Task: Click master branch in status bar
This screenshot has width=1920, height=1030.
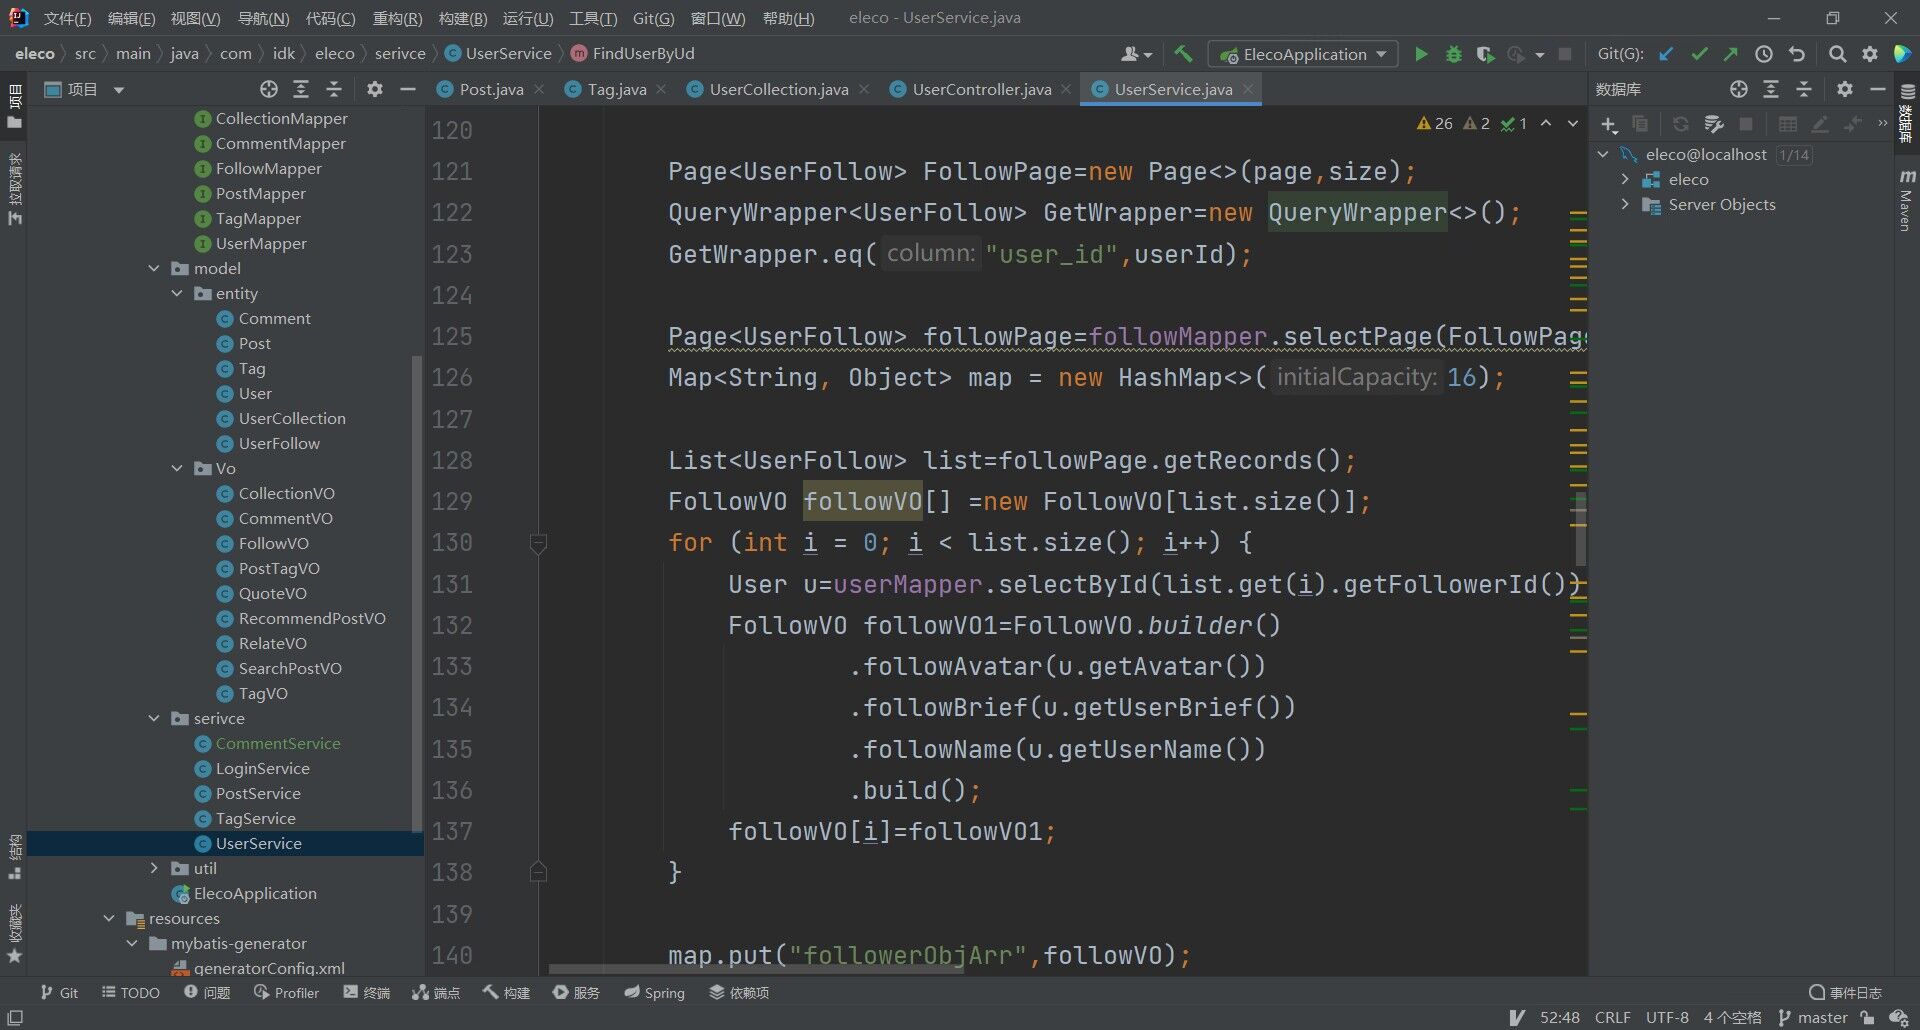Action: tap(1812, 1017)
